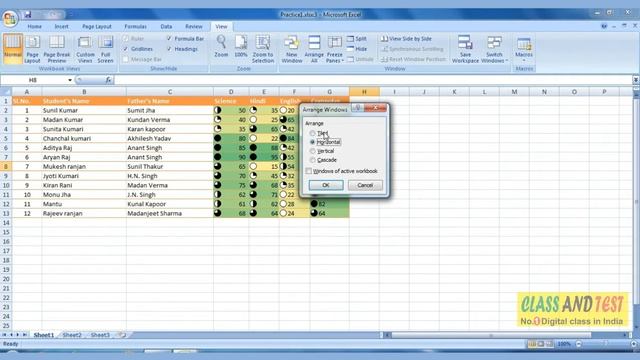
Task: Open a New Window
Action: (291, 49)
